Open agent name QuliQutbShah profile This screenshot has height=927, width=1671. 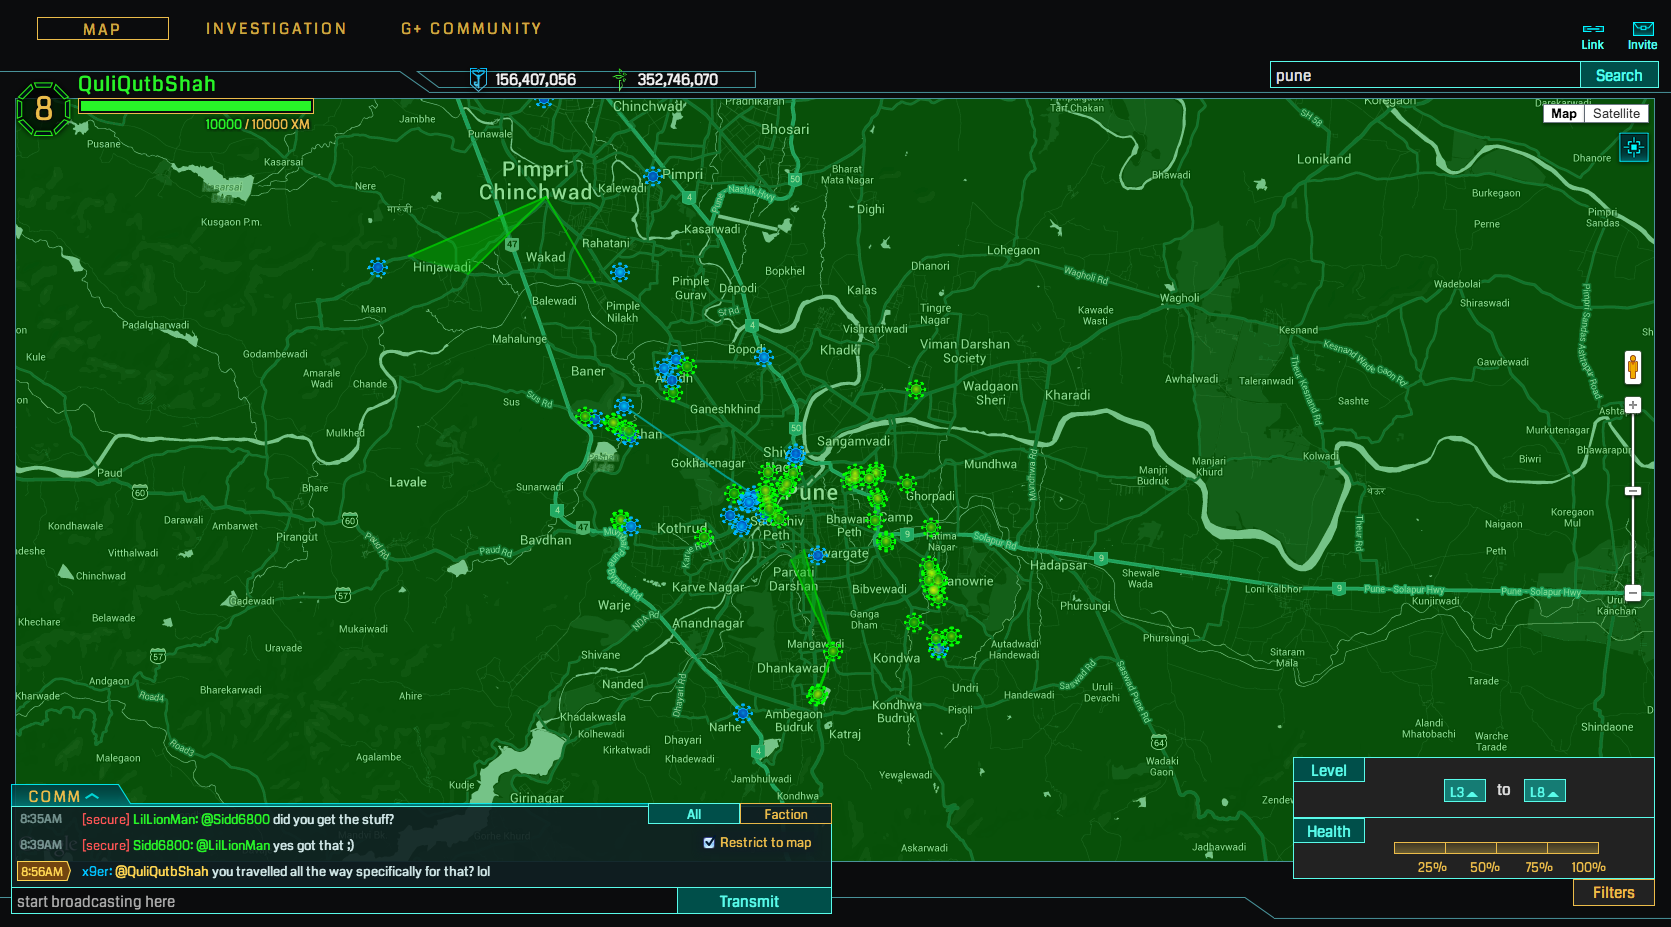coord(147,84)
